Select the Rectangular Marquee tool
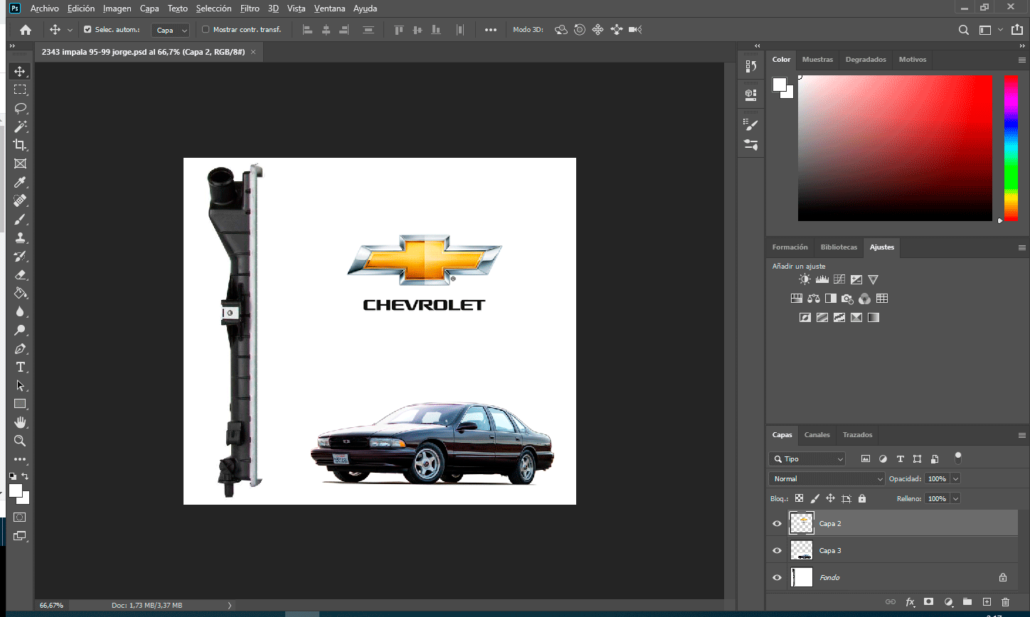 (20, 89)
